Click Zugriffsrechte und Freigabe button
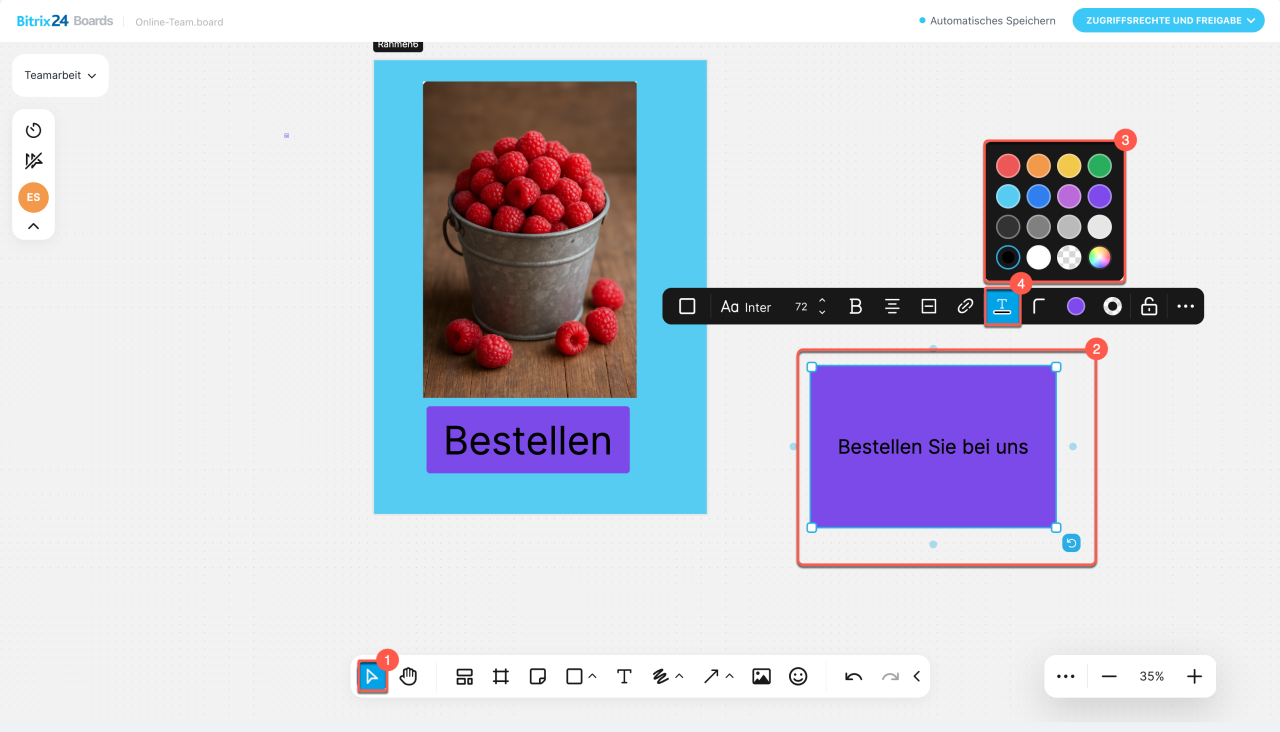Viewport: 1280px width, 732px height. [x=1168, y=20]
